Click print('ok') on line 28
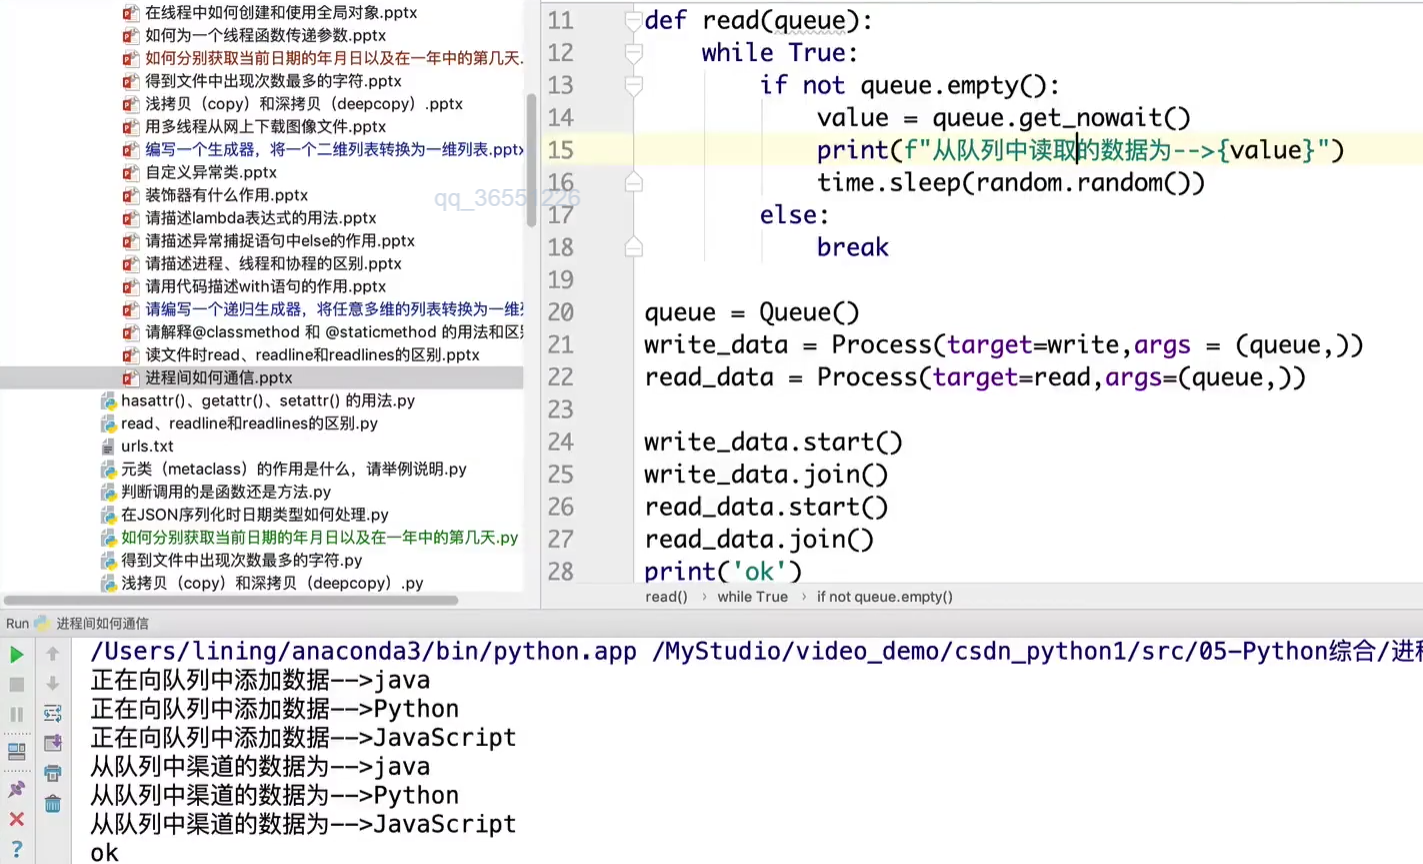Image resolution: width=1423 pixels, height=864 pixels. click(x=723, y=571)
